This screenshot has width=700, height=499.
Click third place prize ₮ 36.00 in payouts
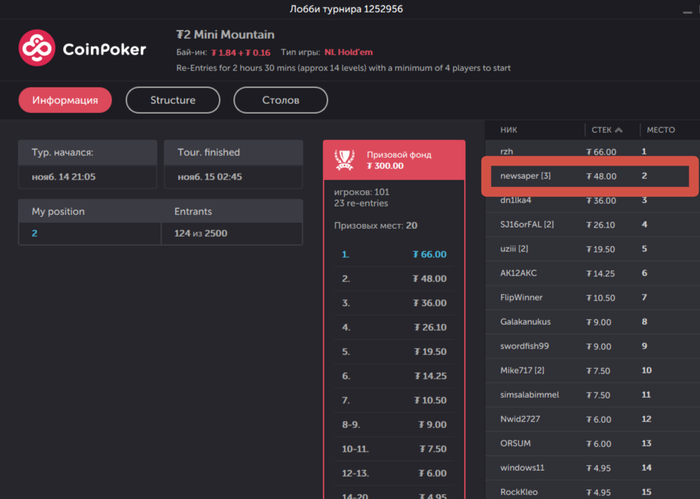click(429, 303)
